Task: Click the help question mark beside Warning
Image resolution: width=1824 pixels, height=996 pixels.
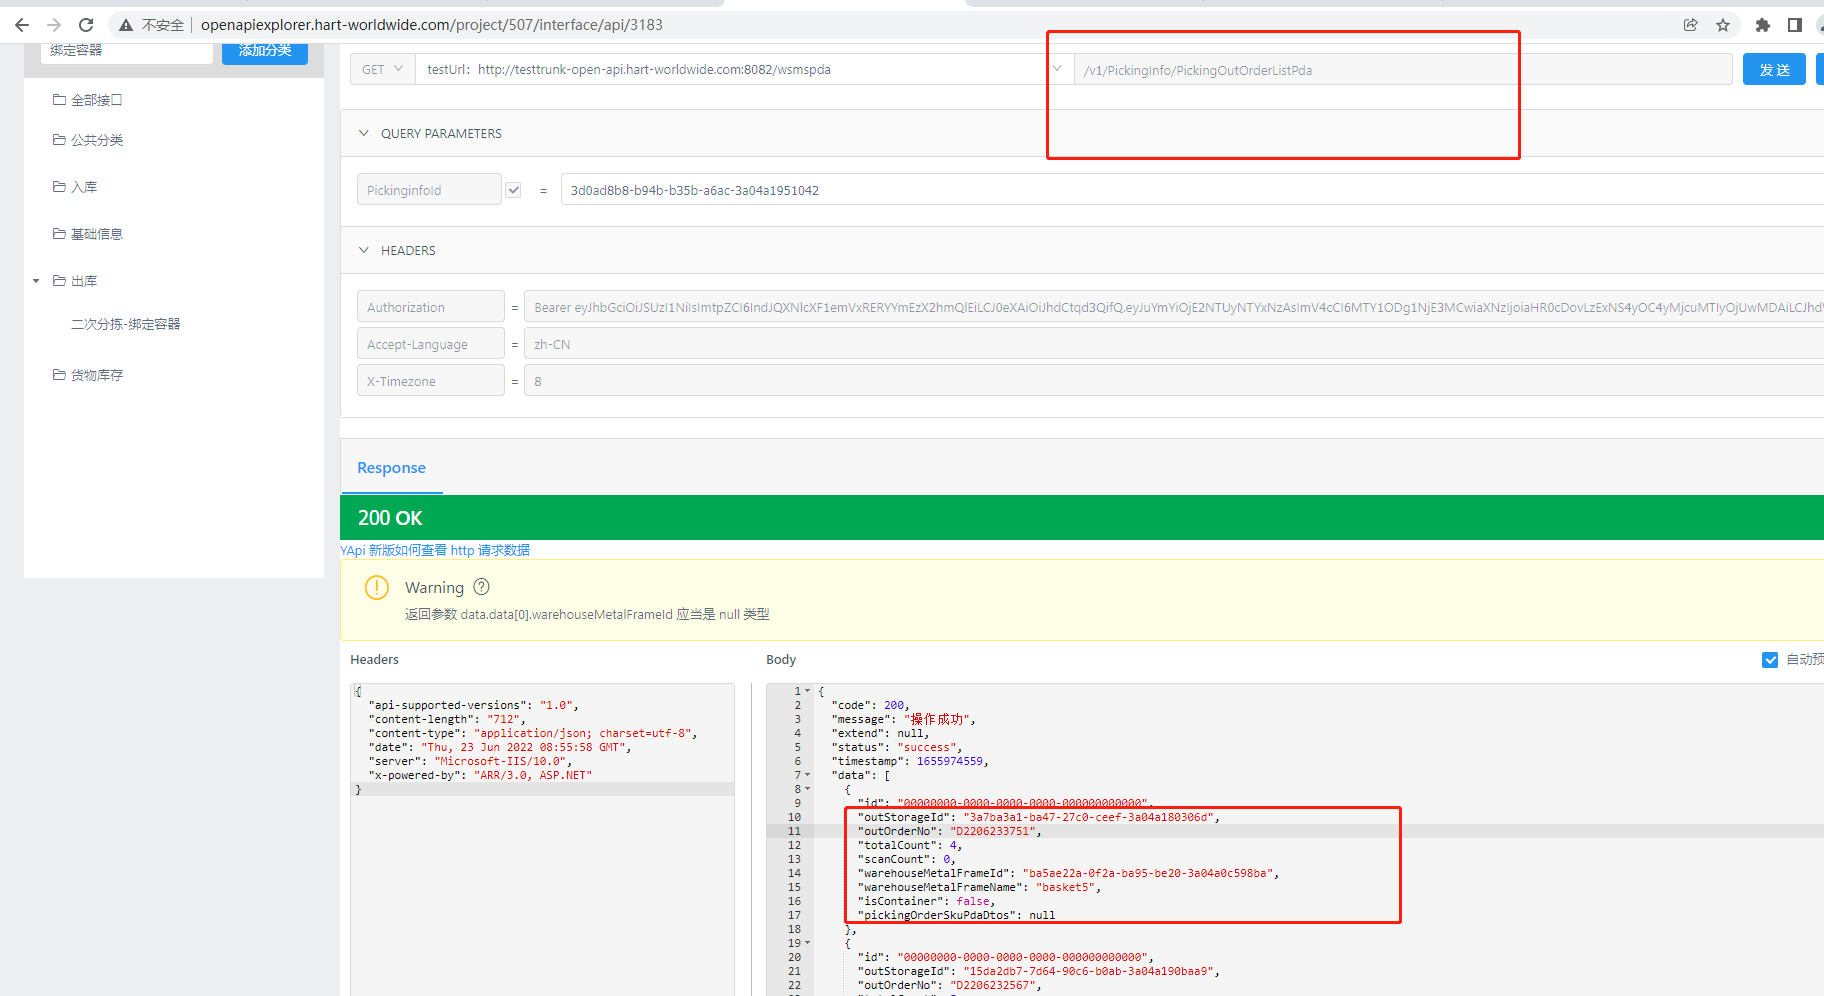Action: pos(481,587)
